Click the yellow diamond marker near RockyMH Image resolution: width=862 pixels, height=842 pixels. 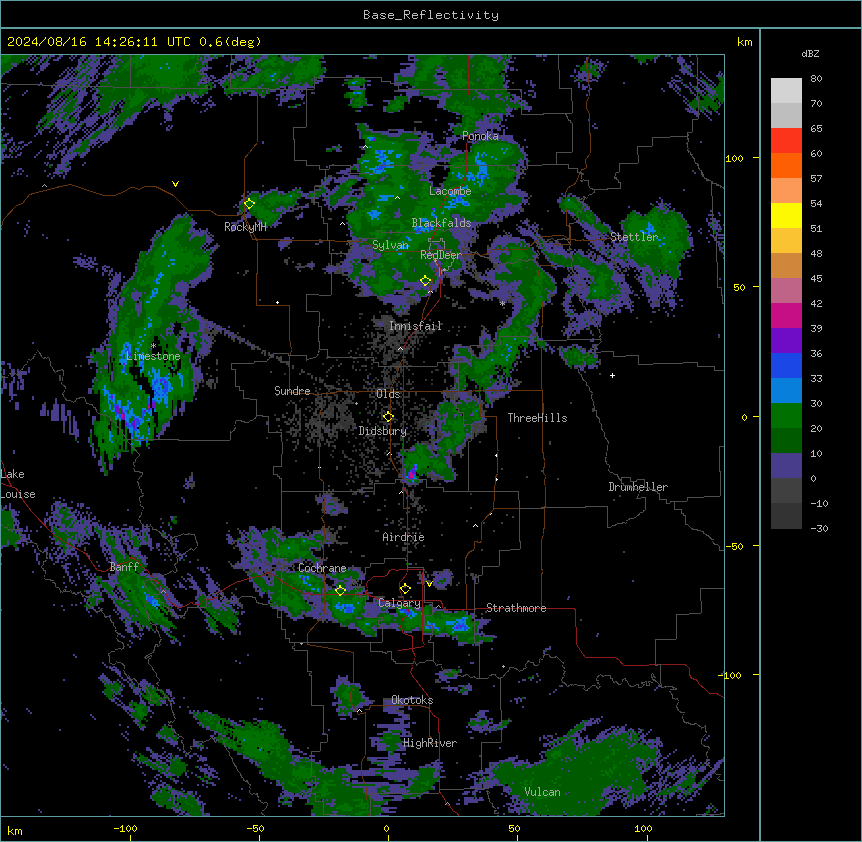click(x=249, y=204)
